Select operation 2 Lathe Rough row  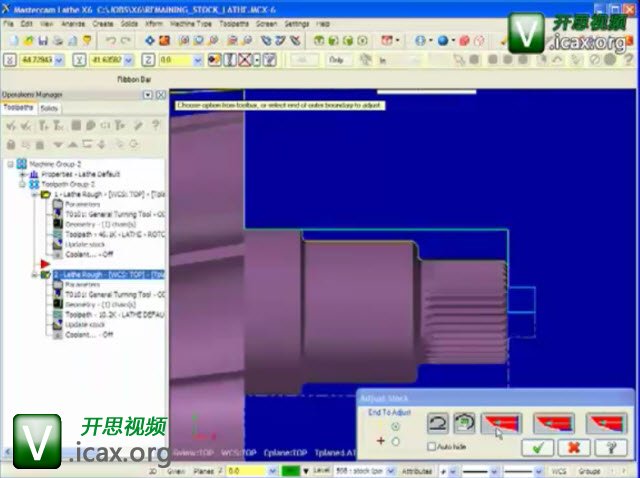109,275
